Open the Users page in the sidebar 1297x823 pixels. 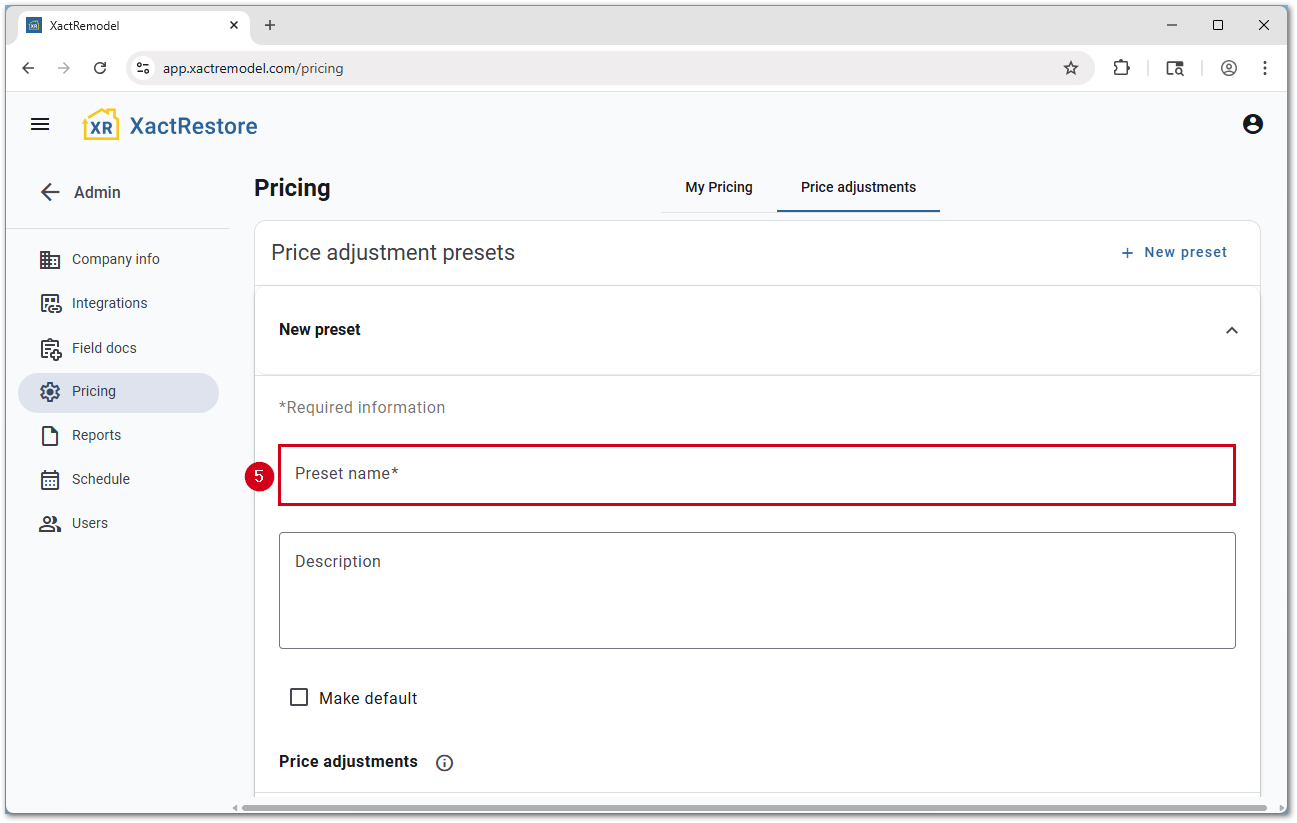click(x=89, y=523)
